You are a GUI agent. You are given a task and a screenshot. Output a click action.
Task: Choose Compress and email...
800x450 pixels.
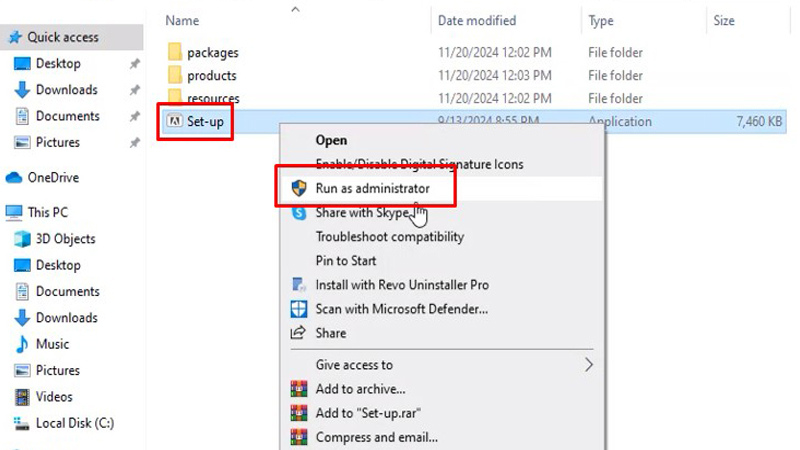point(377,437)
